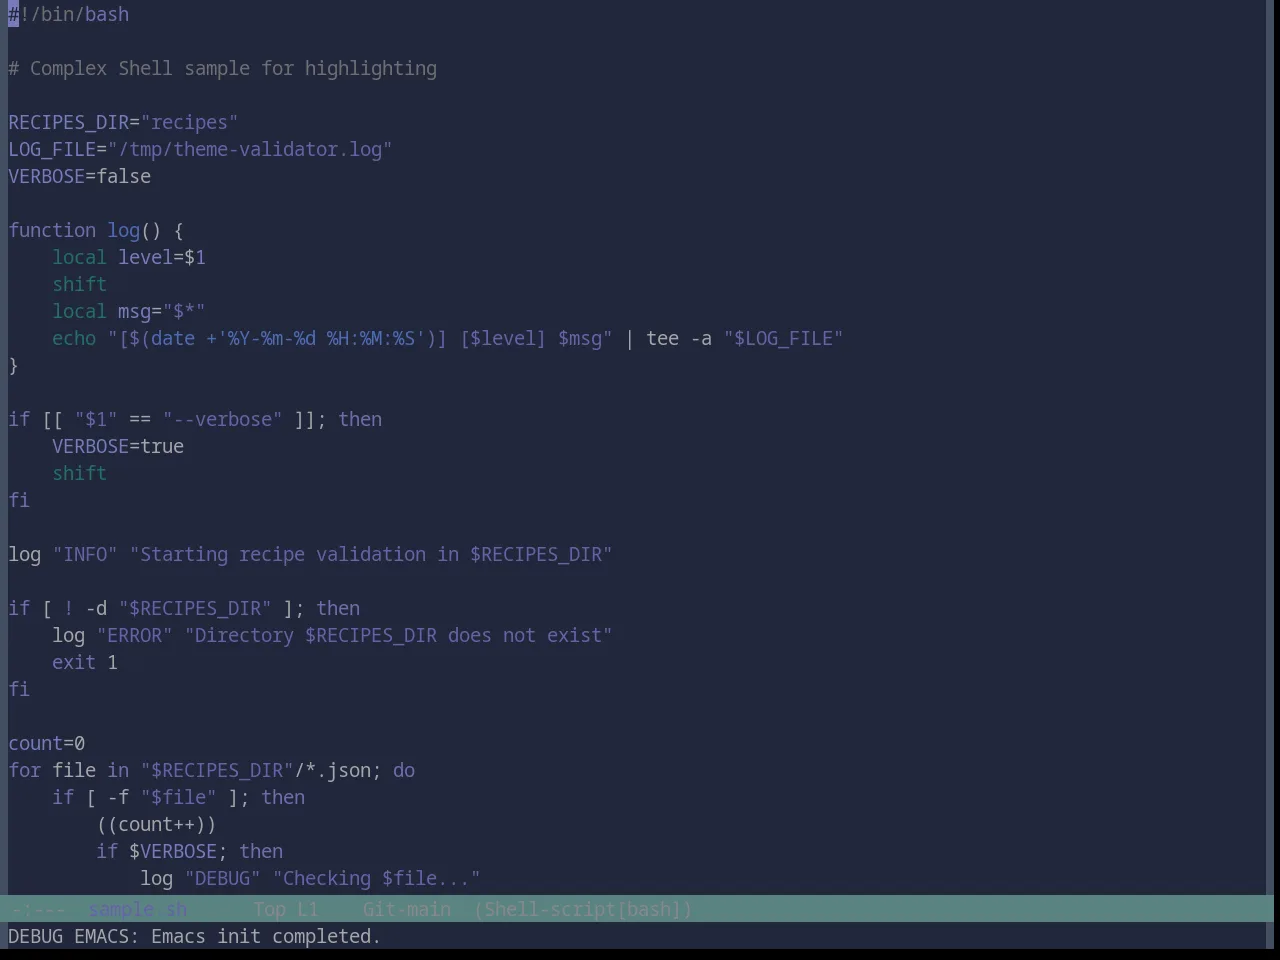Click the echo area message 'Emacs init completed.'

coord(266,937)
